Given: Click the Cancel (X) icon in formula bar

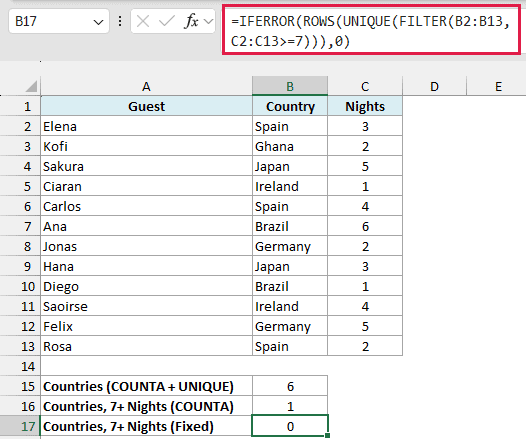Looking at the screenshot, I should pos(143,21).
